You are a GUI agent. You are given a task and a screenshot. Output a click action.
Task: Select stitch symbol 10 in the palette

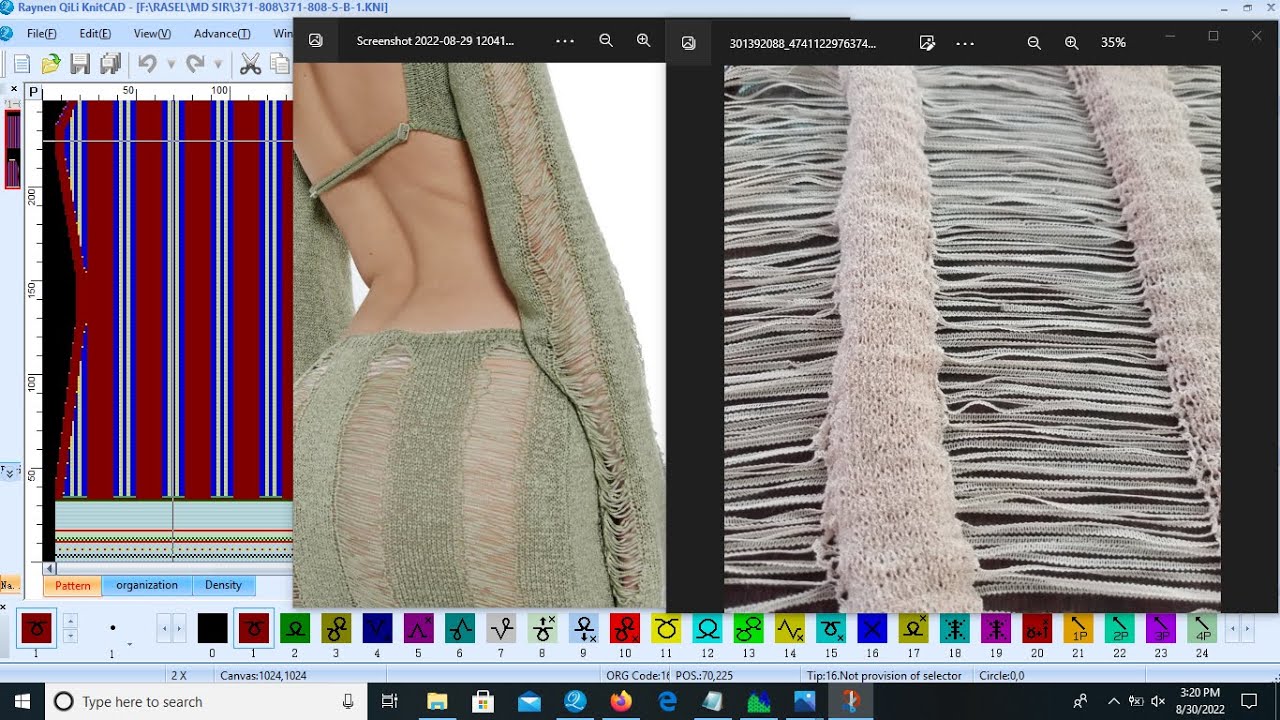click(x=625, y=628)
